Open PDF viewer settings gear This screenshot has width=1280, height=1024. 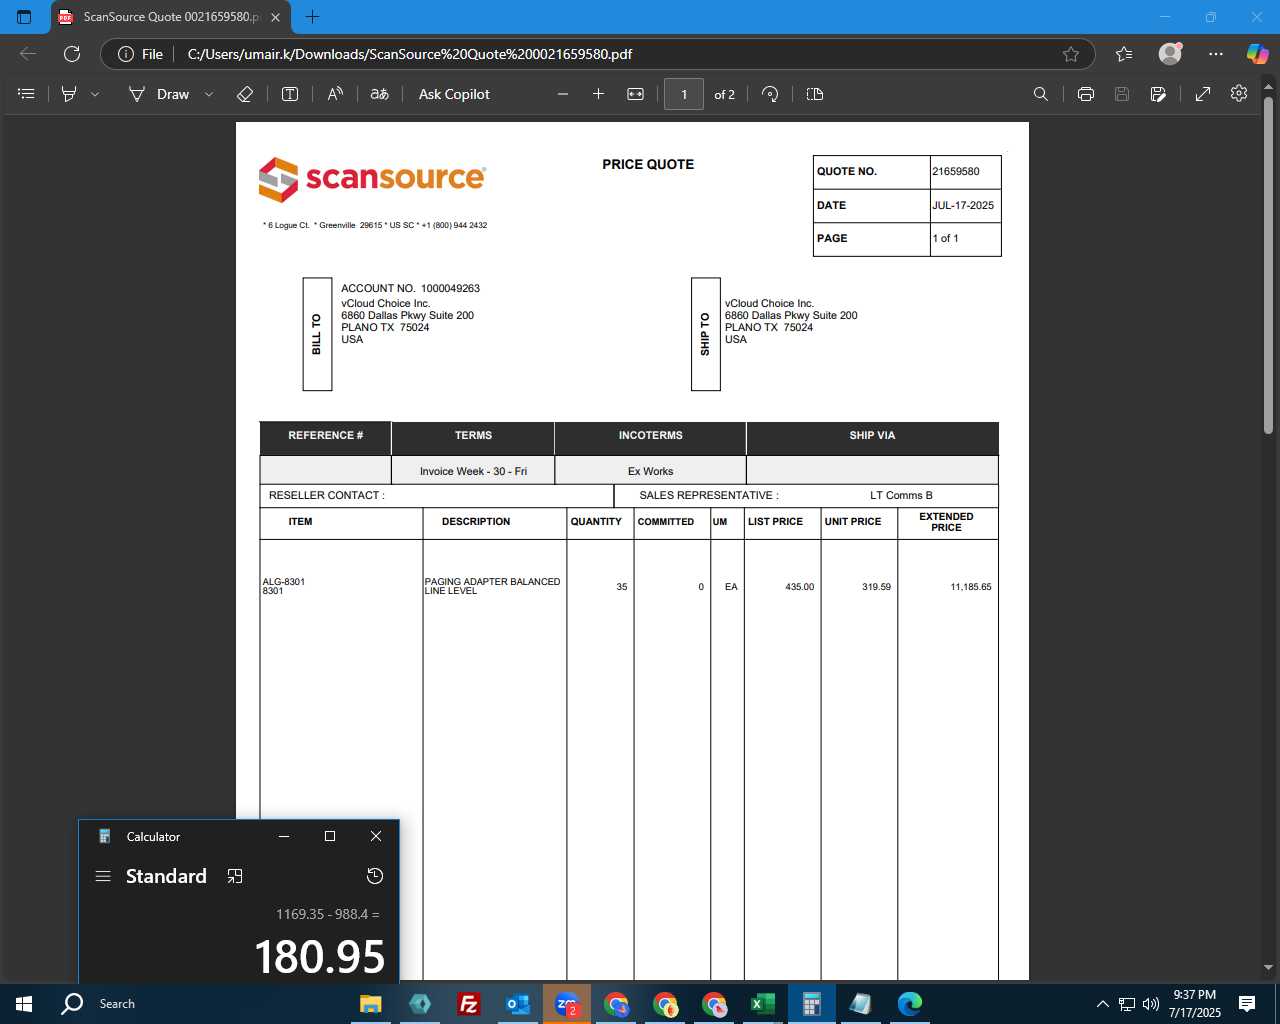tap(1239, 93)
